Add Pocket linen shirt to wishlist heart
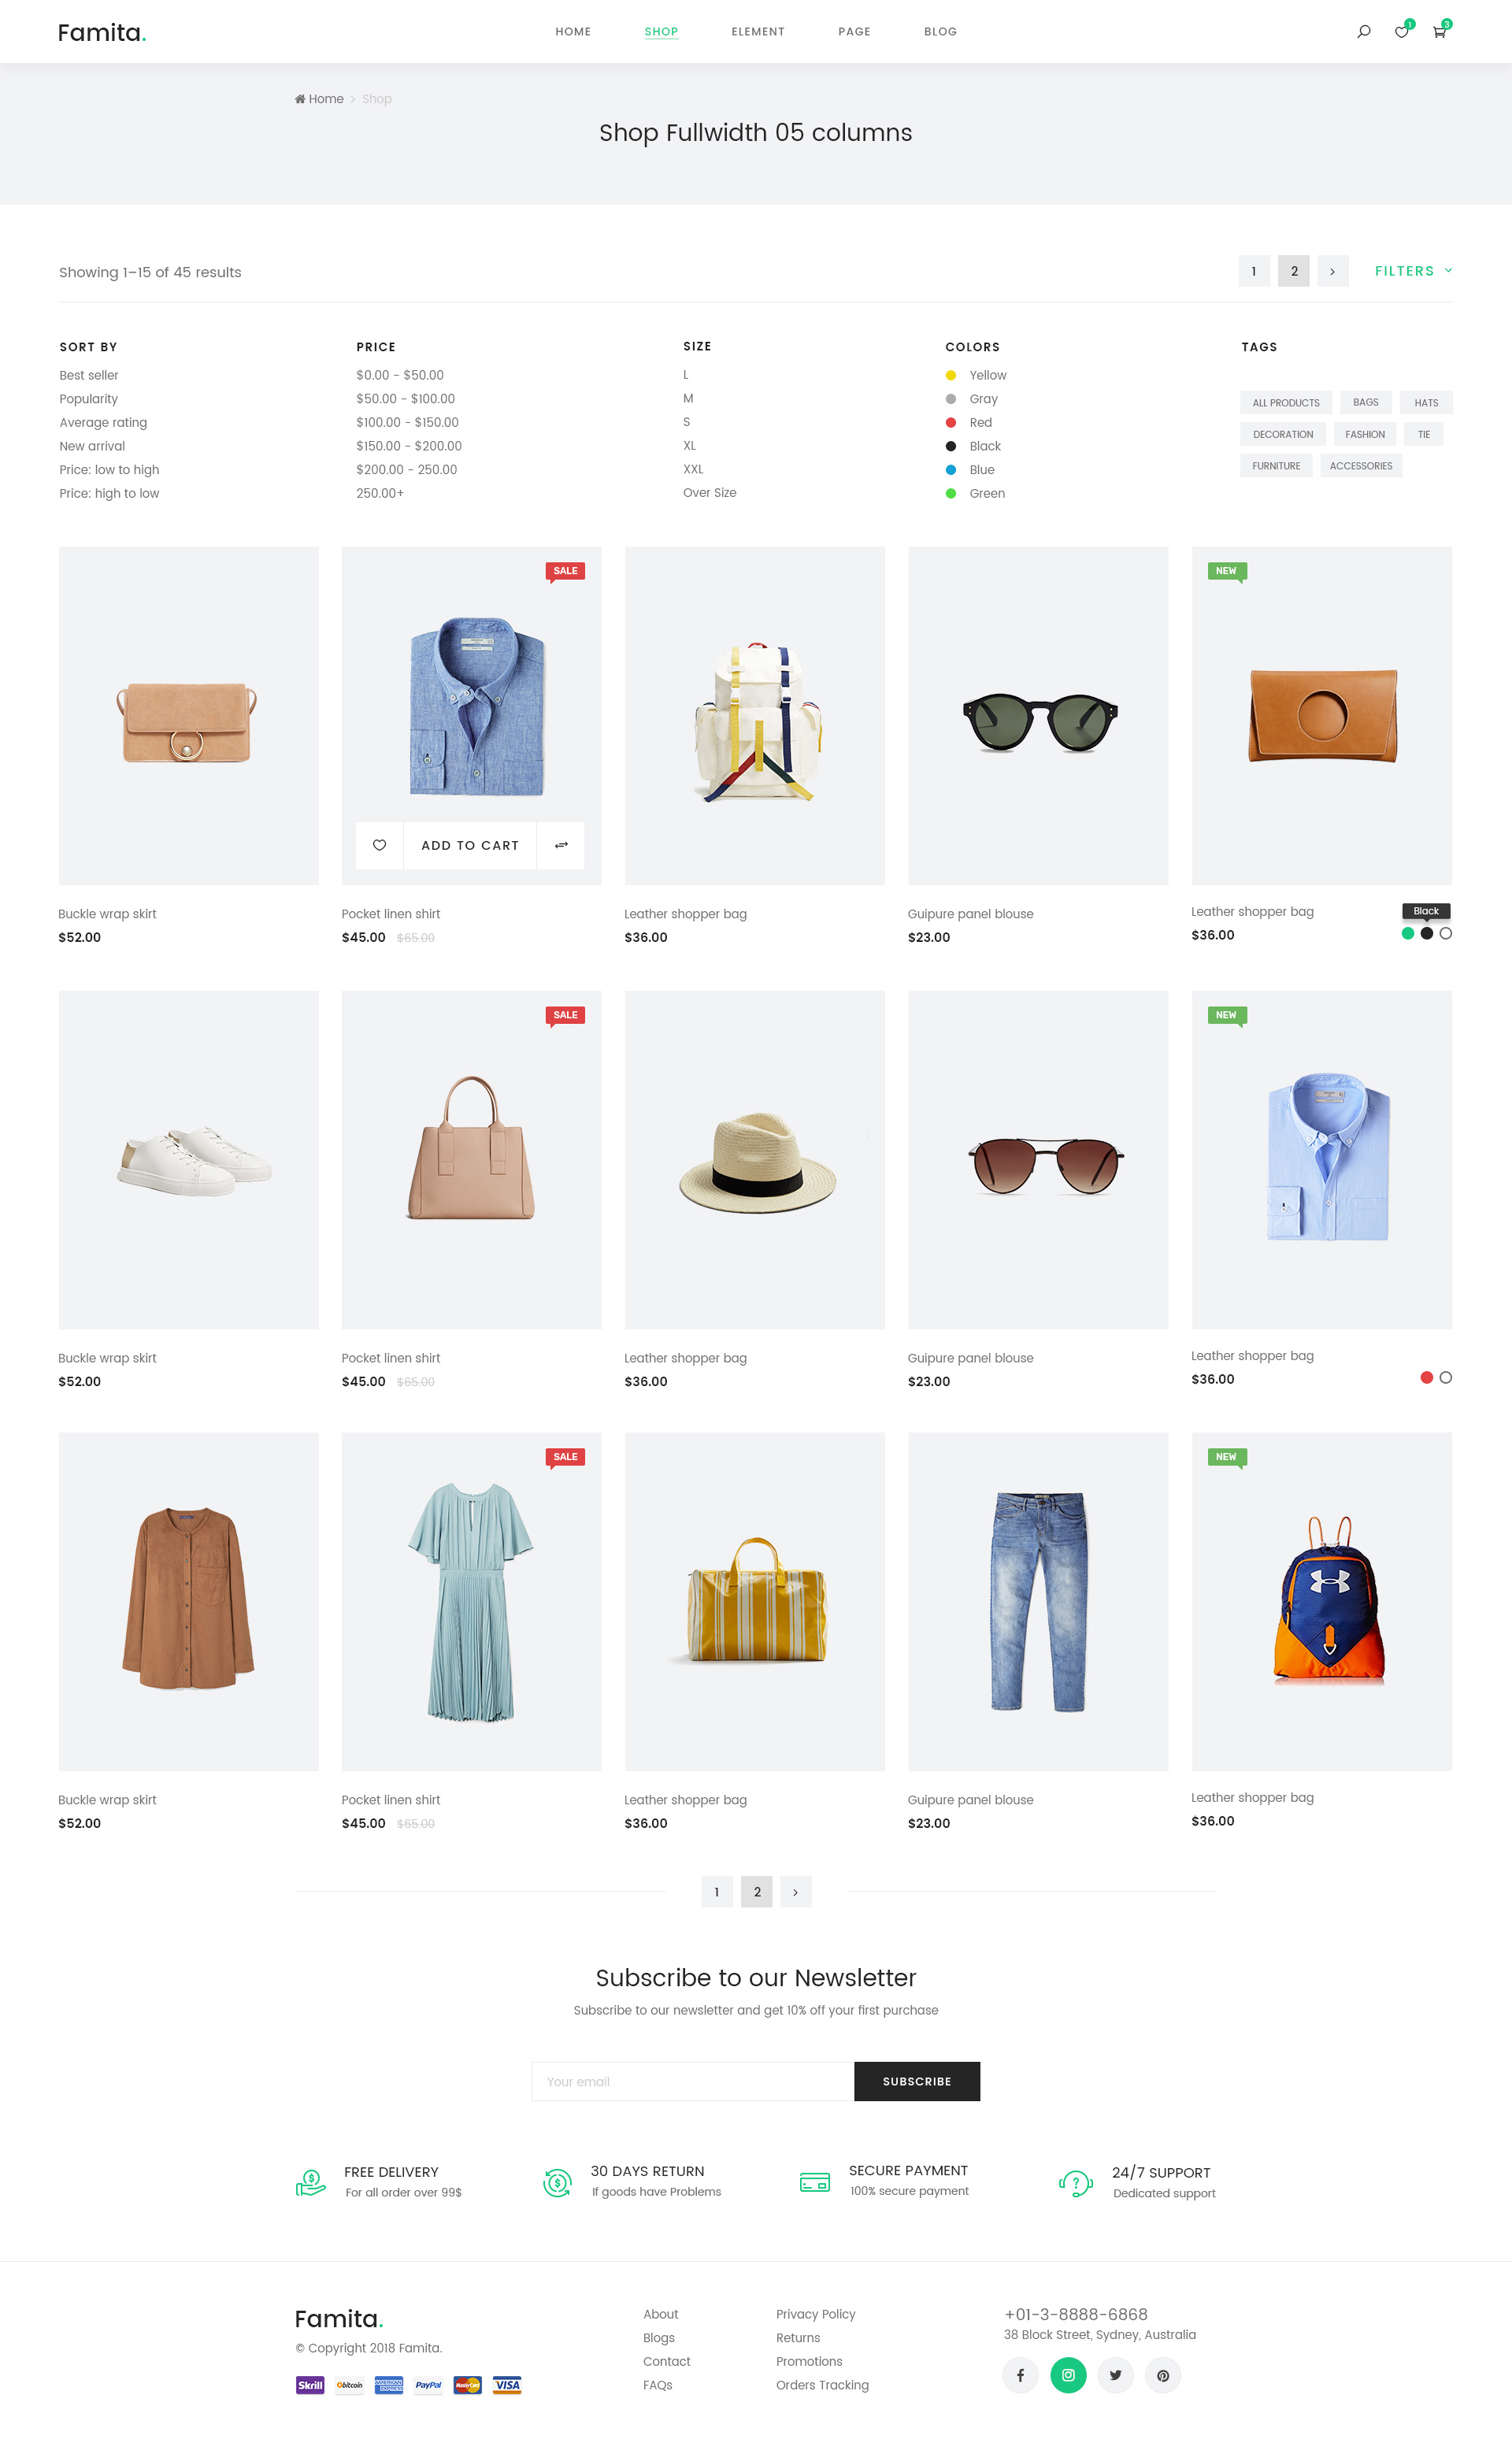The image size is (1512, 2443). click(x=379, y=845)
